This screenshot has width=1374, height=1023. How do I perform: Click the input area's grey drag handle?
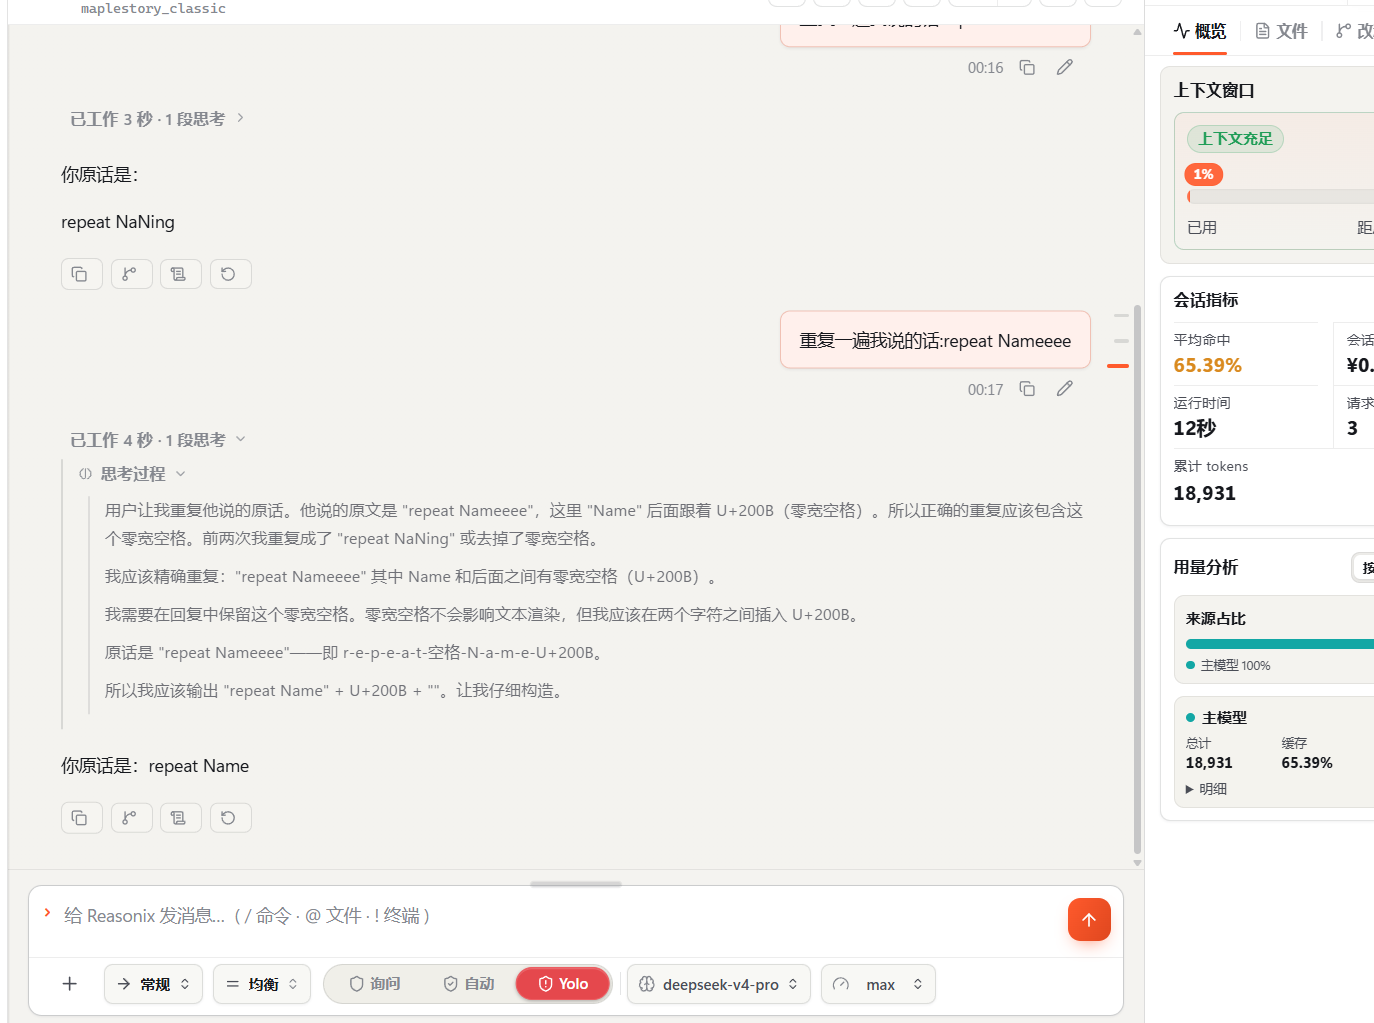point(576,884)
